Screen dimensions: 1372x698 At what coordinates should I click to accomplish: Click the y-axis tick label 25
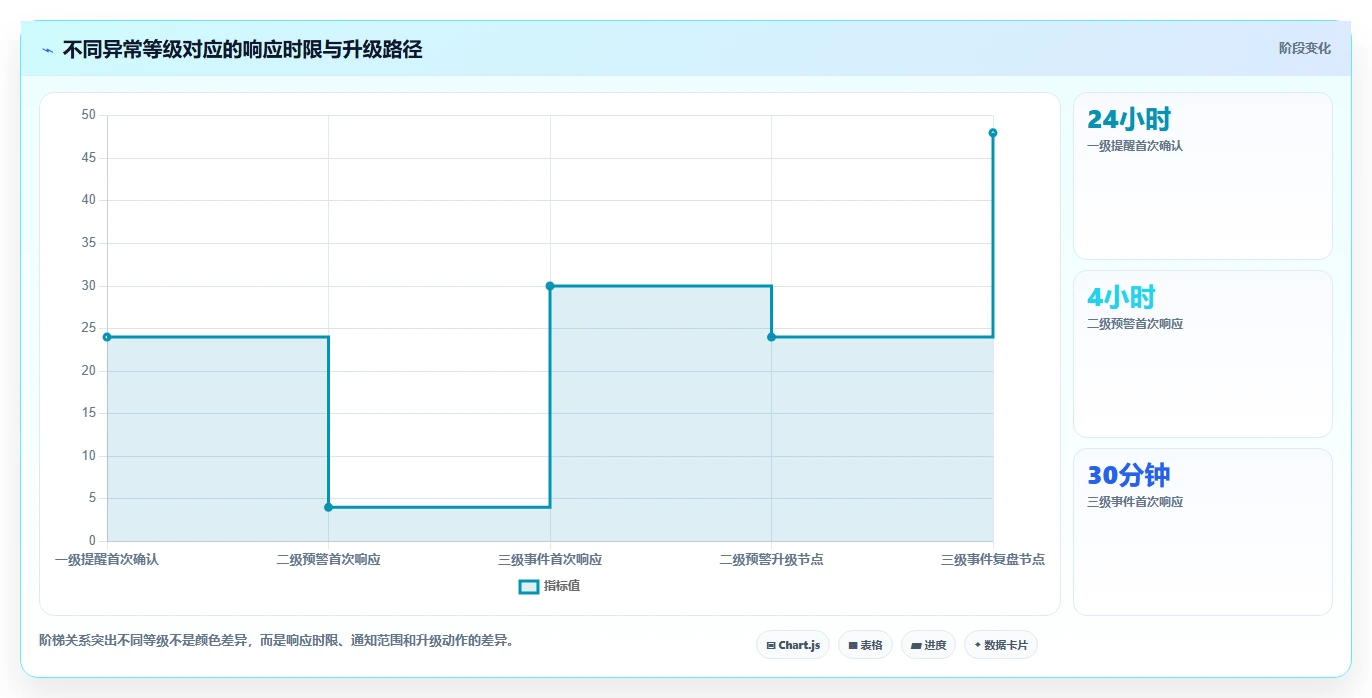pos(89,328)
